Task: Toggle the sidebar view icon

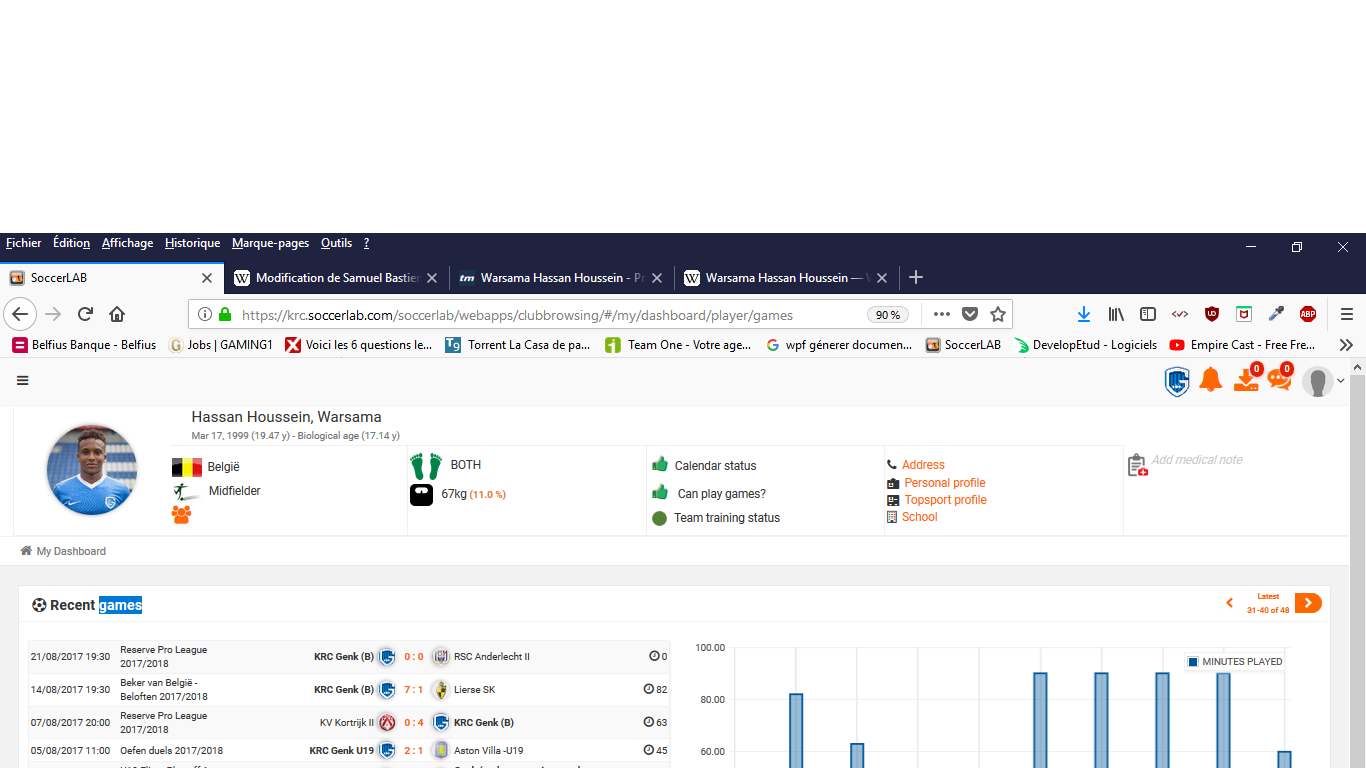Action: (x=1148, y=314)
